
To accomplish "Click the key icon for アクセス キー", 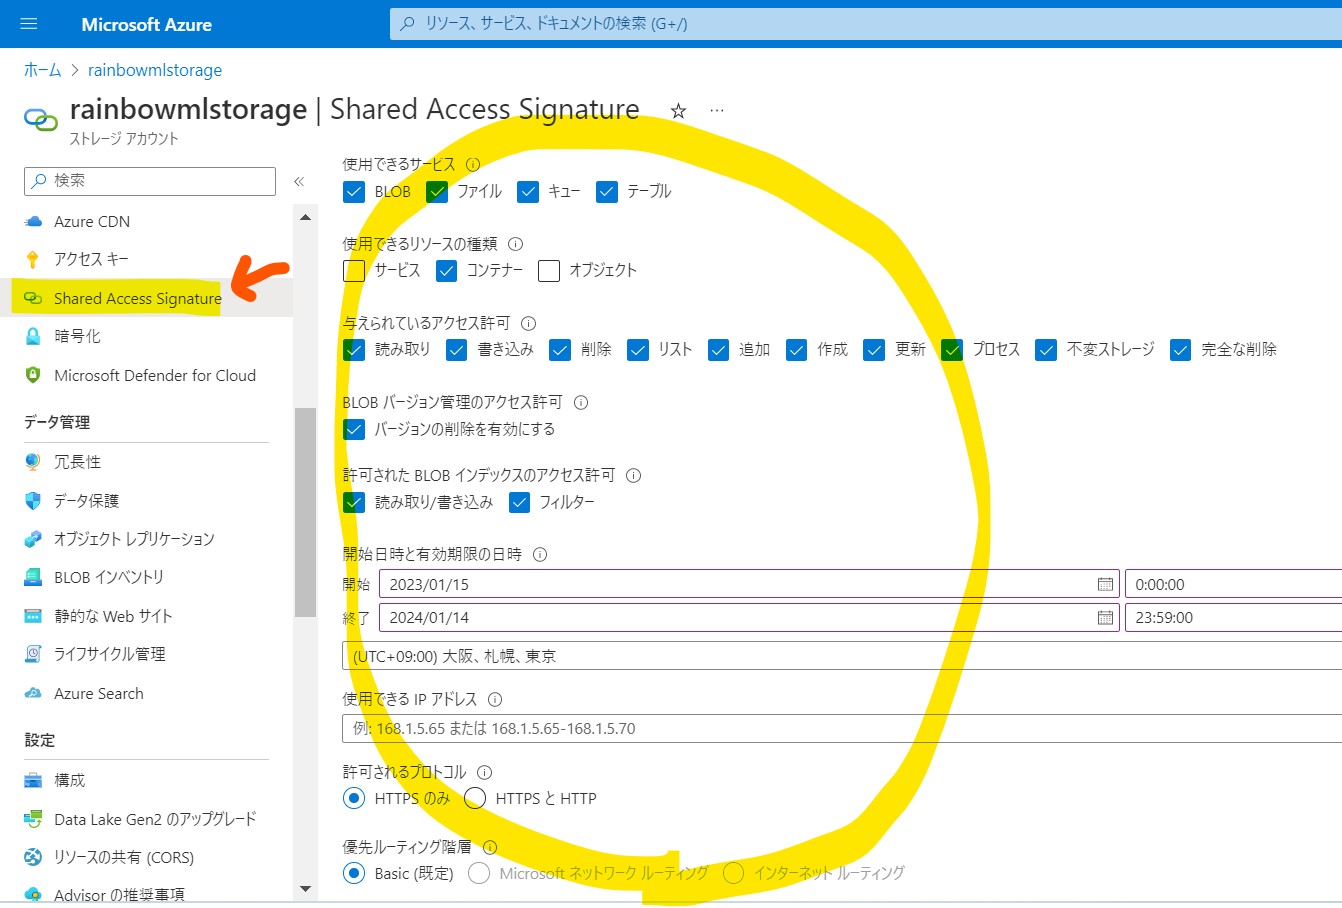I will click(x=33, y=259).
